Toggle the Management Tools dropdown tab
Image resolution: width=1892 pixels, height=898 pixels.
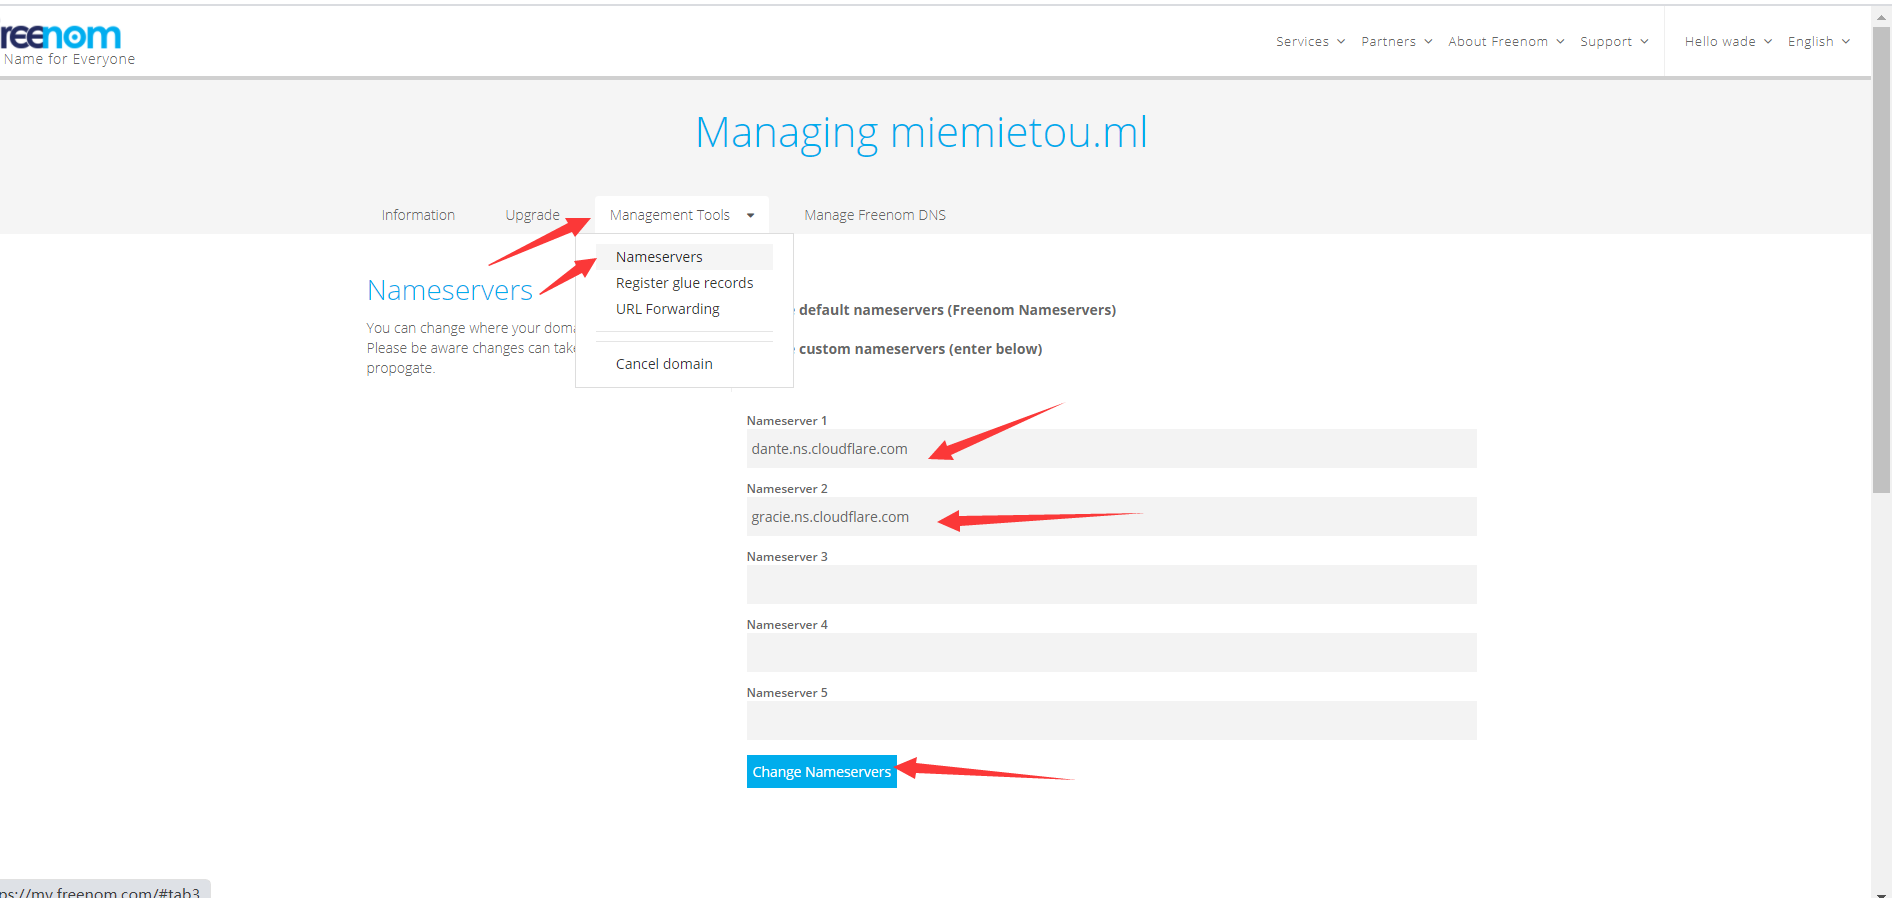coord(681,215)
